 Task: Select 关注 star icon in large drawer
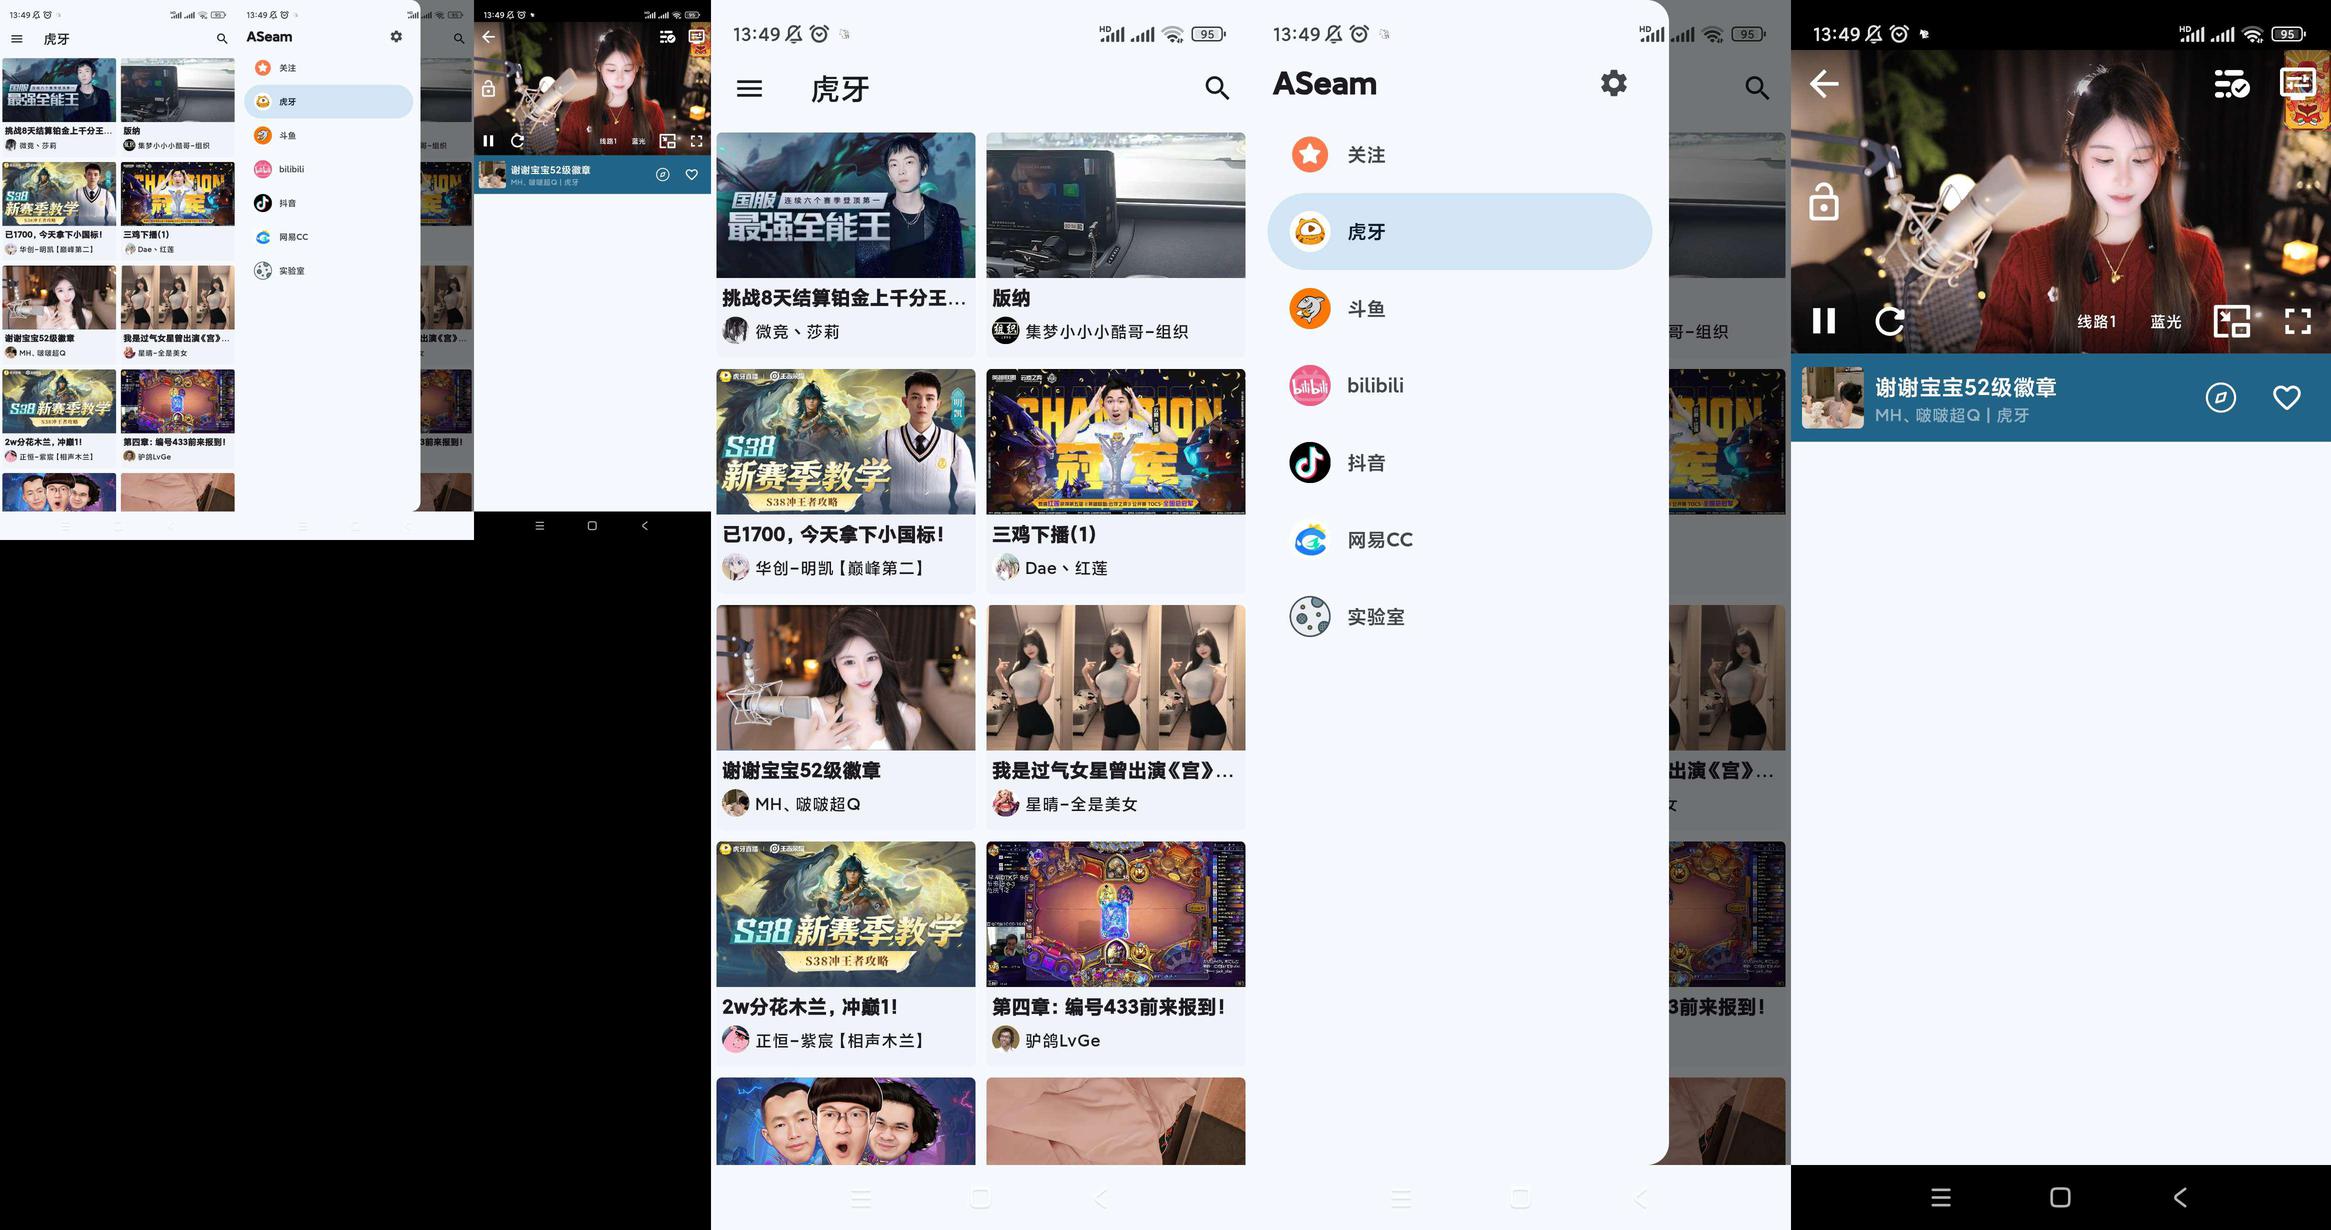(x=1310, y=154)
